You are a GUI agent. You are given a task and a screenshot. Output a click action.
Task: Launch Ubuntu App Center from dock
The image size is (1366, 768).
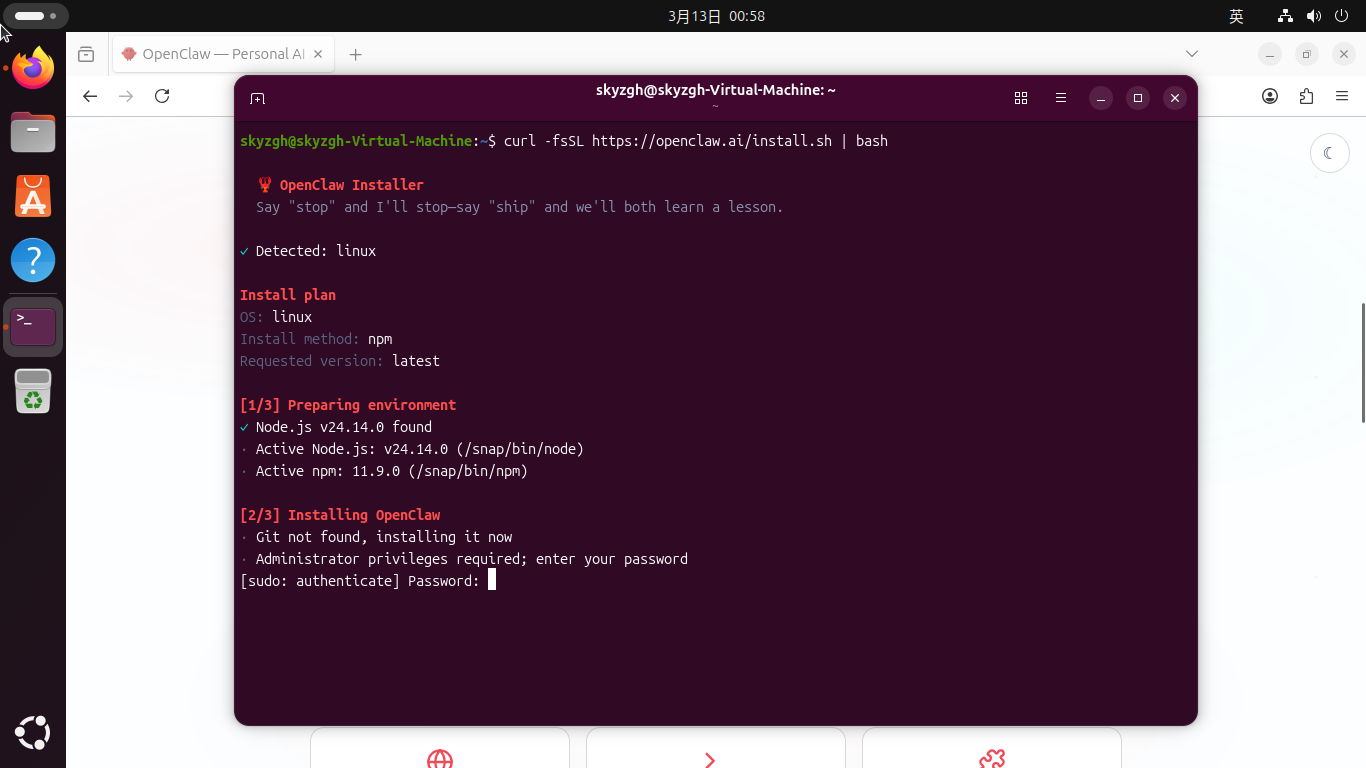33,196
